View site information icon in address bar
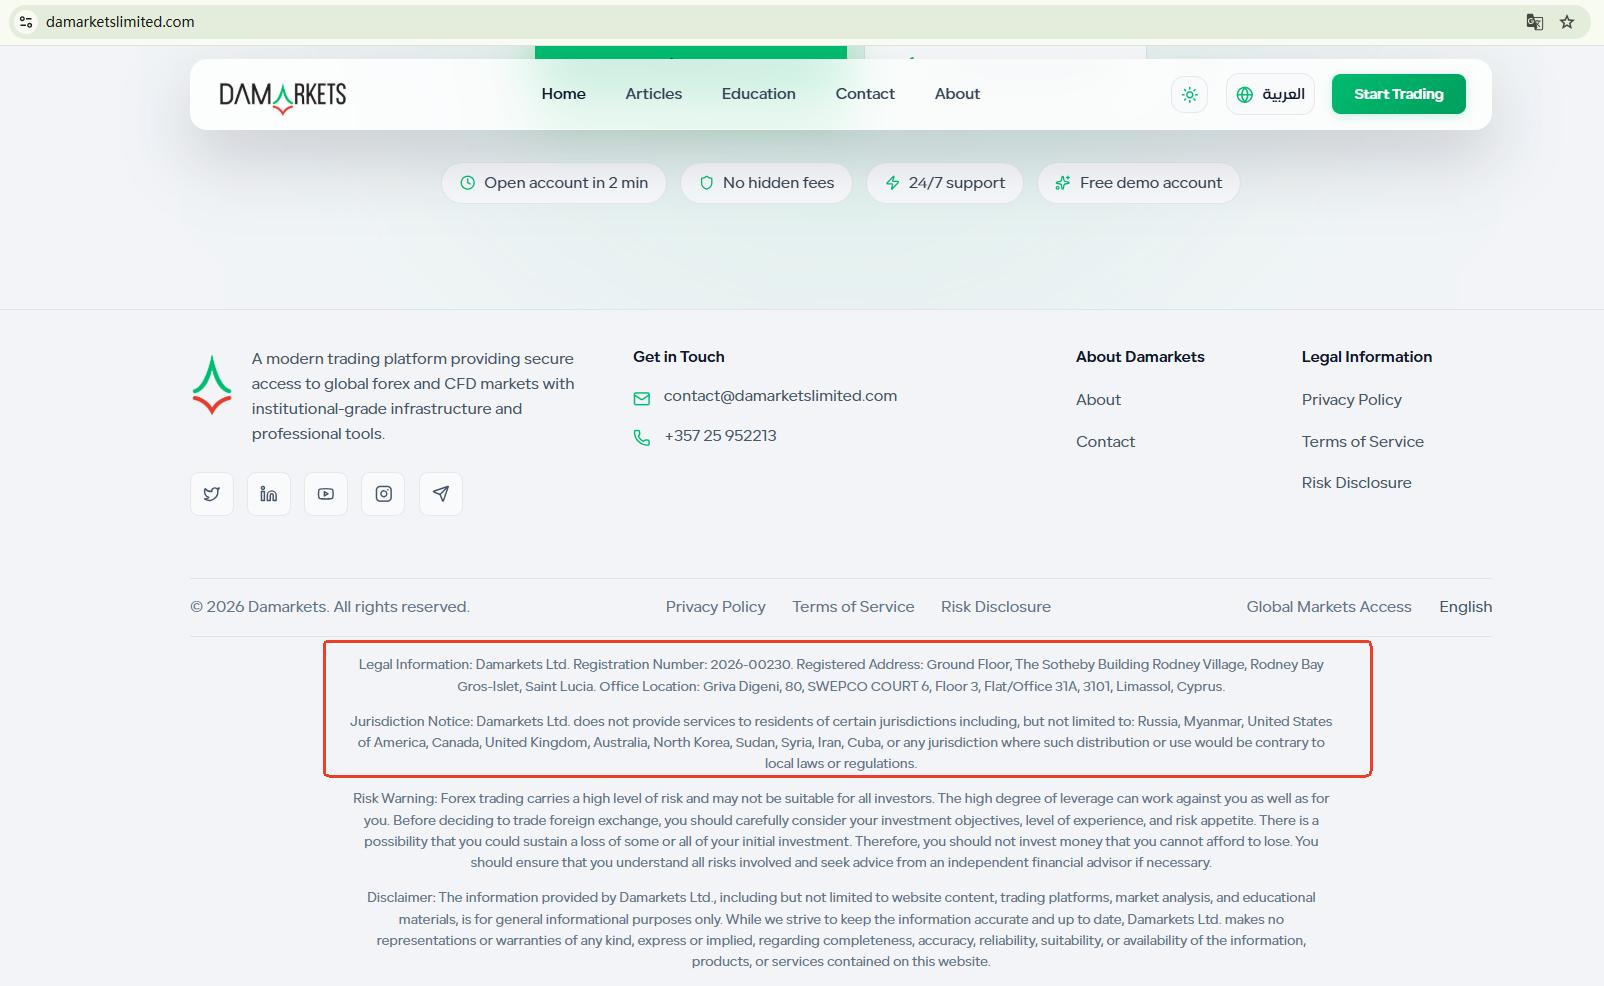Viewport: 1604px width, 986px height. click(26, 22)
